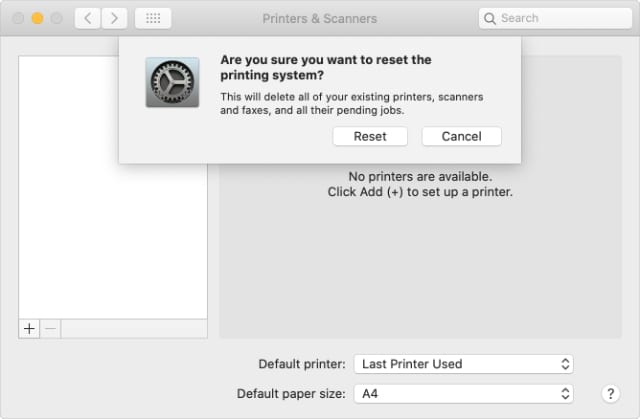Image resolution: width=640 pixels, height=419 pixels.
Task: Show all preferences via grid icon
Action: click(x=153, y=18)
